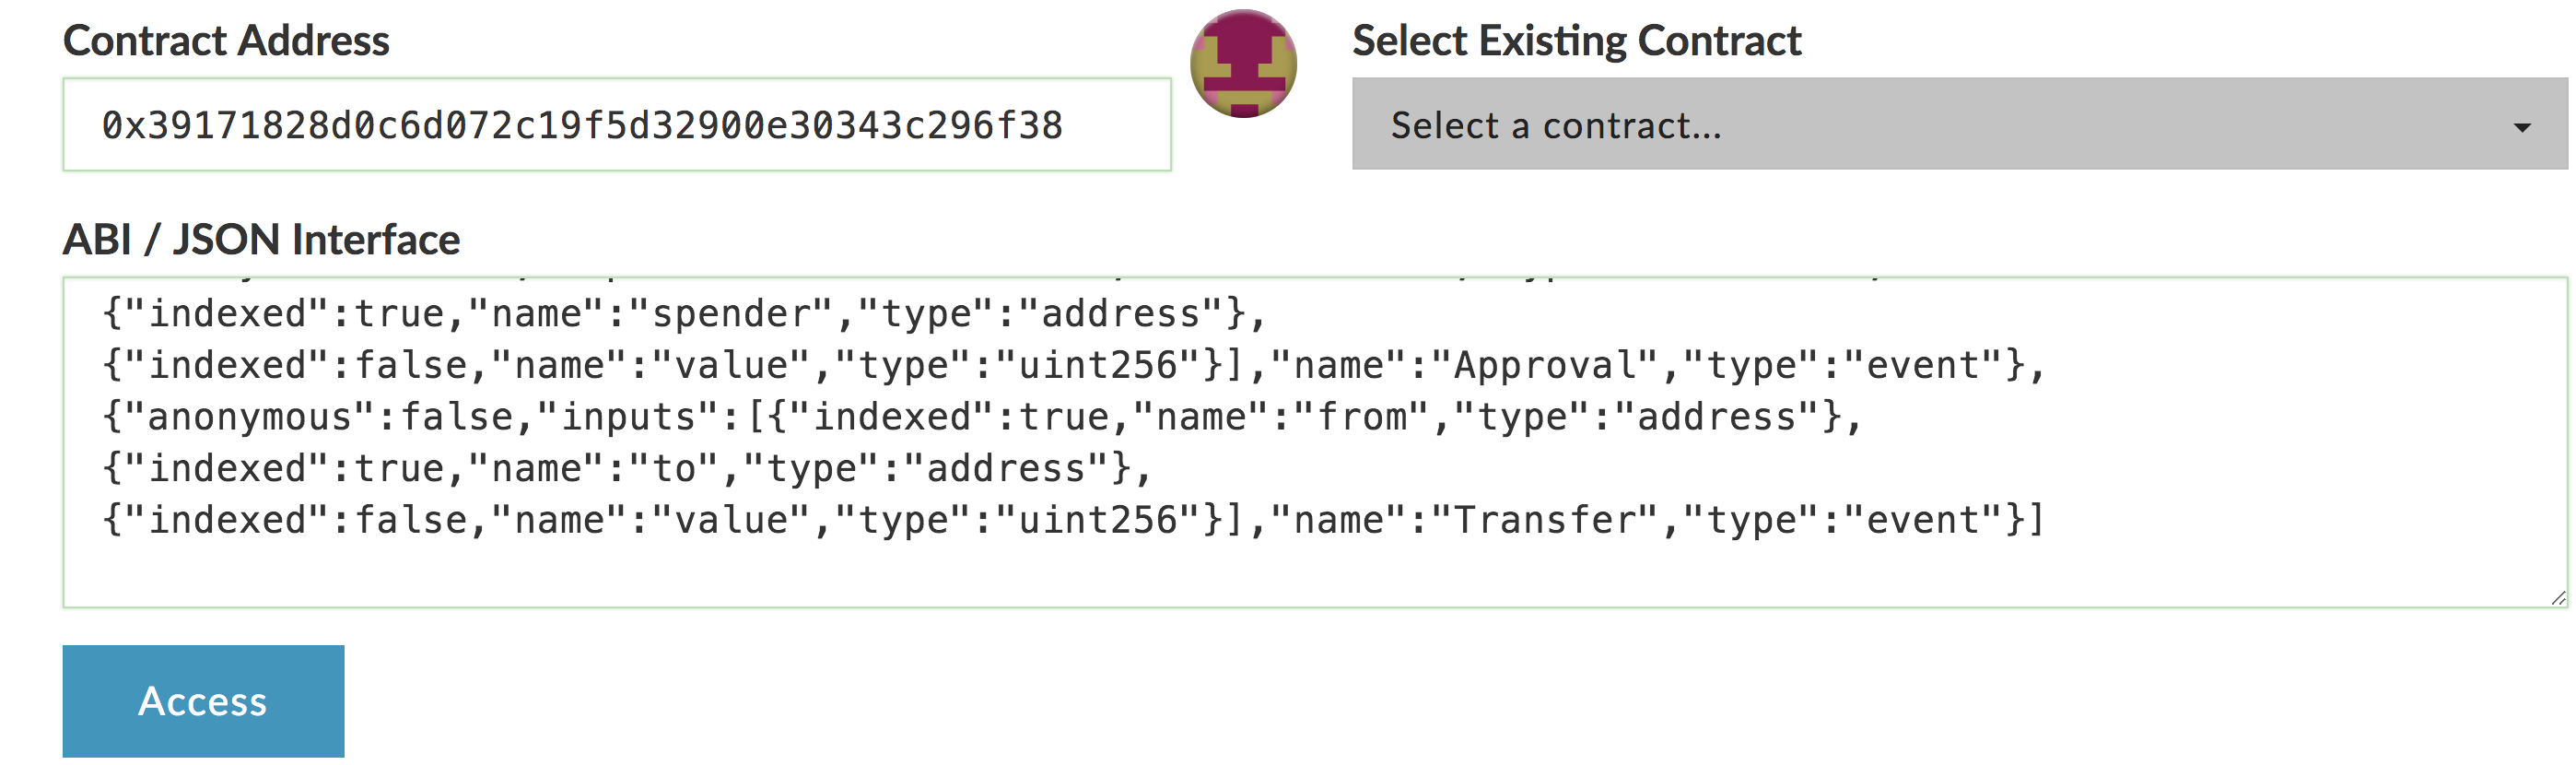
Task: Place cursor on "Approval" in the ABI
Action: 1545,366
